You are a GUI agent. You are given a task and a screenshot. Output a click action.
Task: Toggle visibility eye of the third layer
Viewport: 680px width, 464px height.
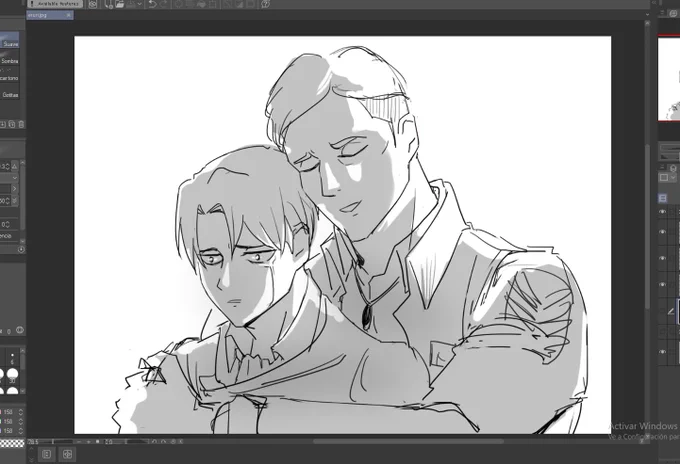tap(662, 258)
